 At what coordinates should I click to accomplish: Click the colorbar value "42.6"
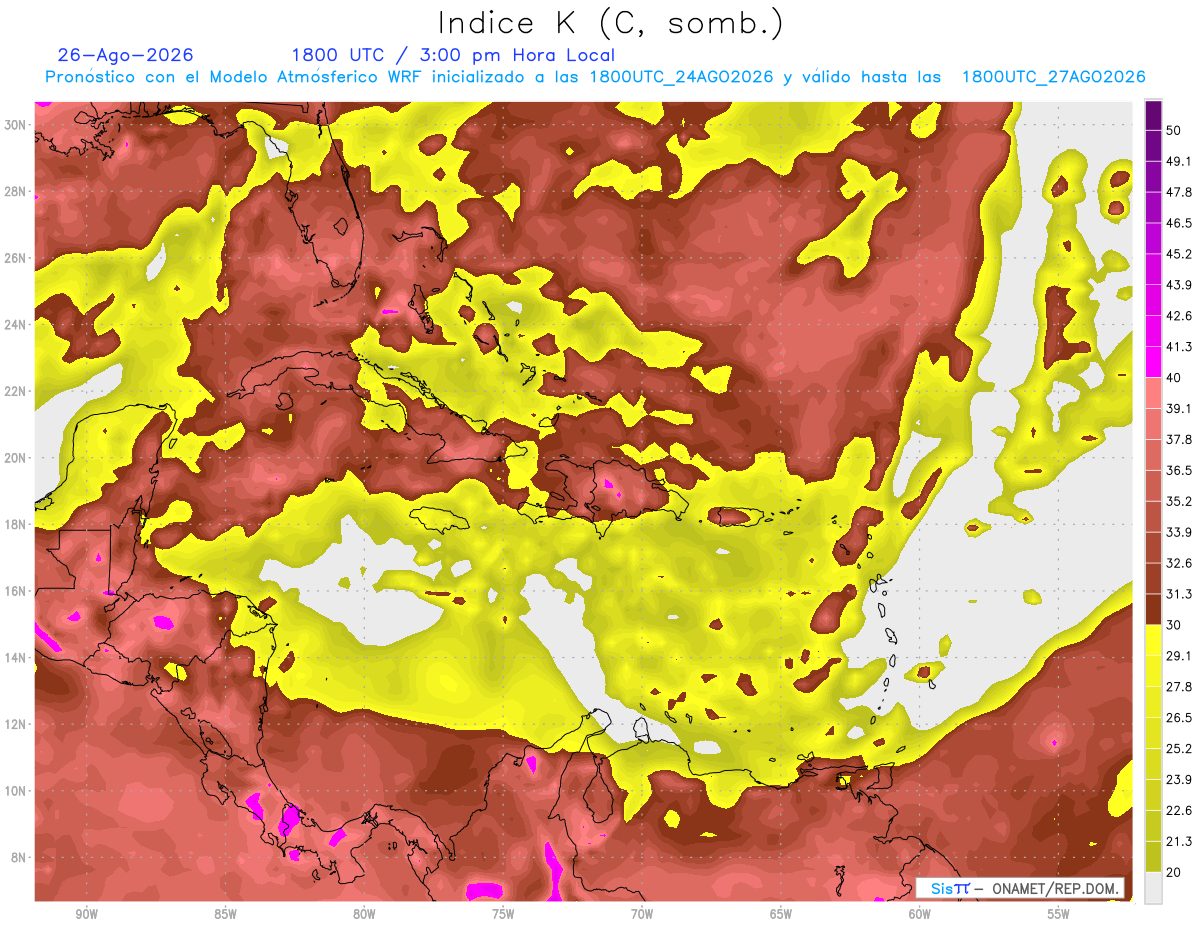pyautogui.click(x=1179, y=316)
